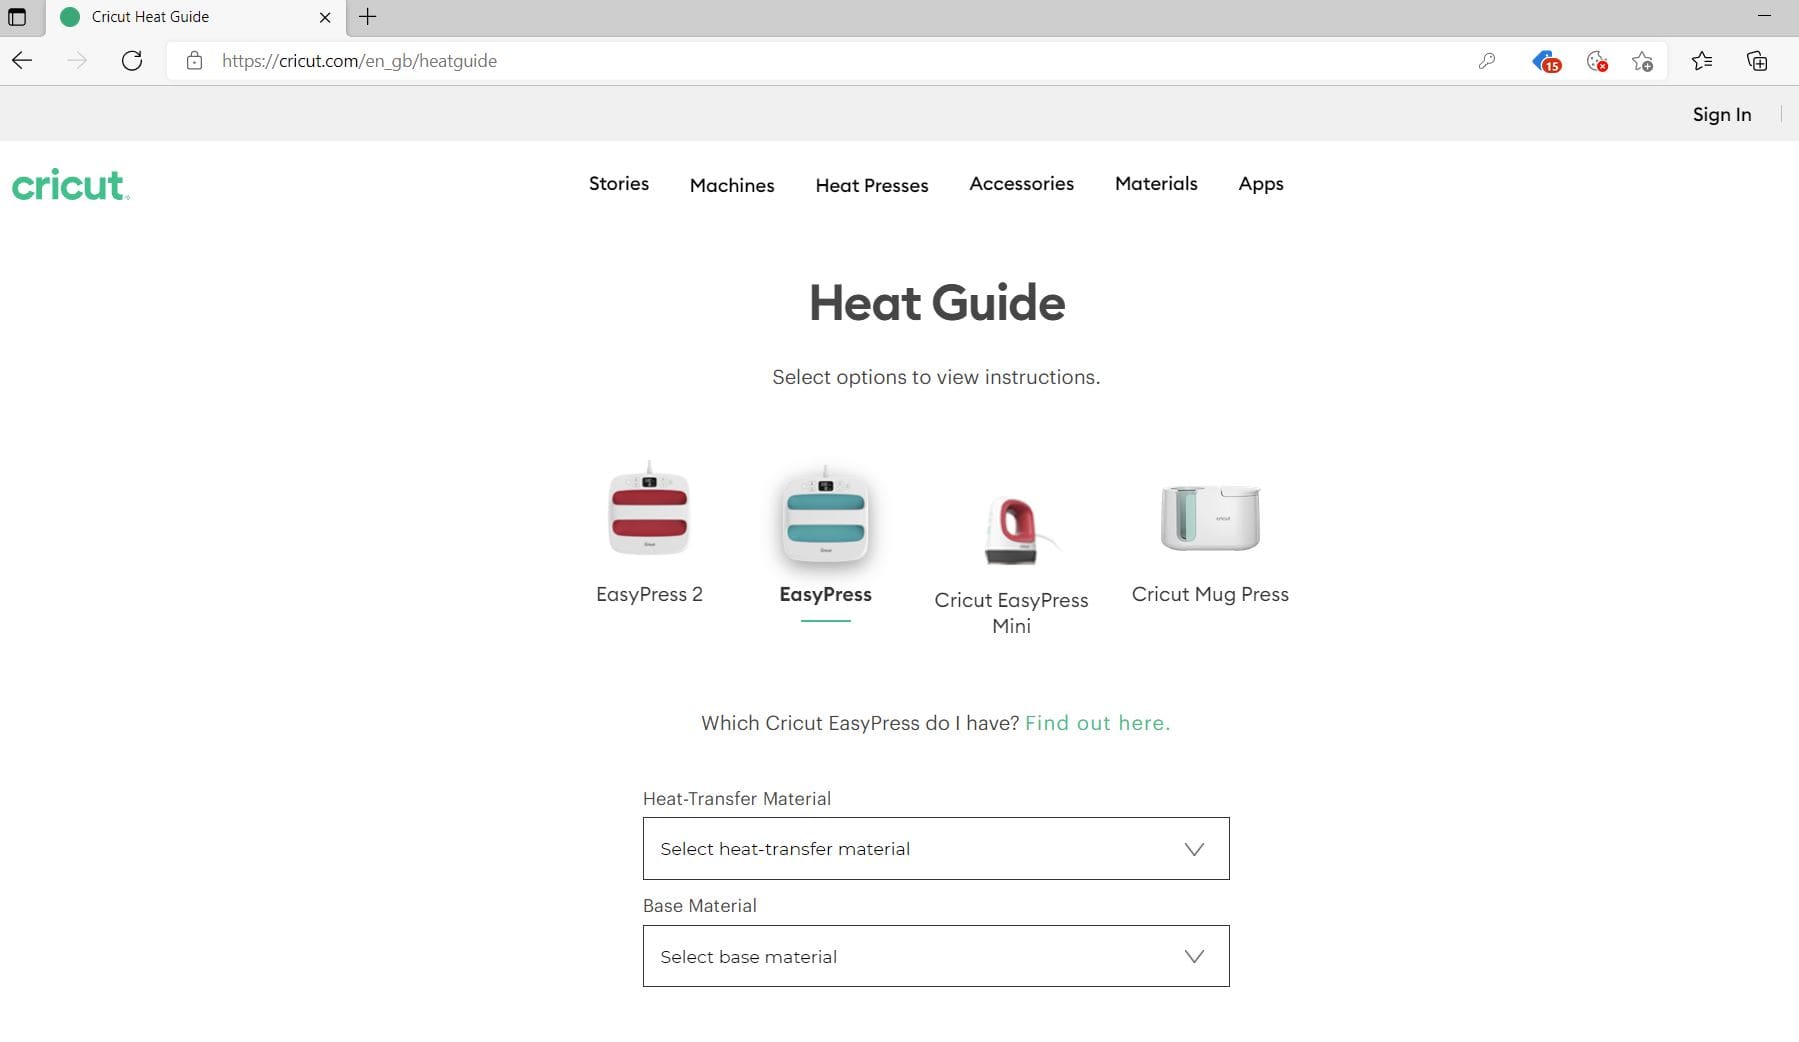The height and width of the screenshot is (1042, 1799).
Task: Click the browser back arrow
Action: (x=22, y=61)
